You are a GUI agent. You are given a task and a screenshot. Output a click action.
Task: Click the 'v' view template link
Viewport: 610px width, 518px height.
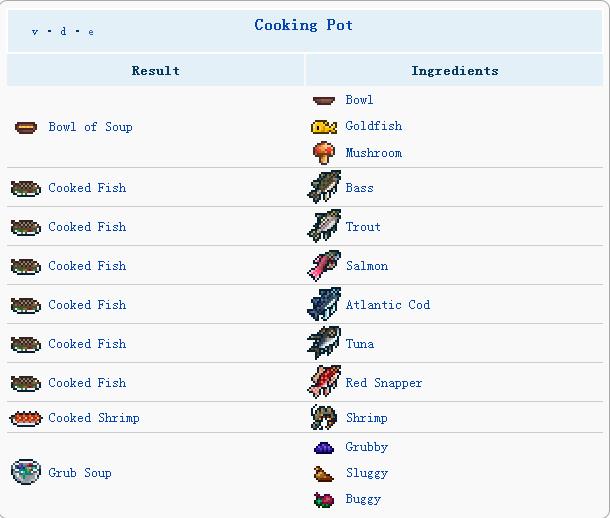(x=35, y=32)
